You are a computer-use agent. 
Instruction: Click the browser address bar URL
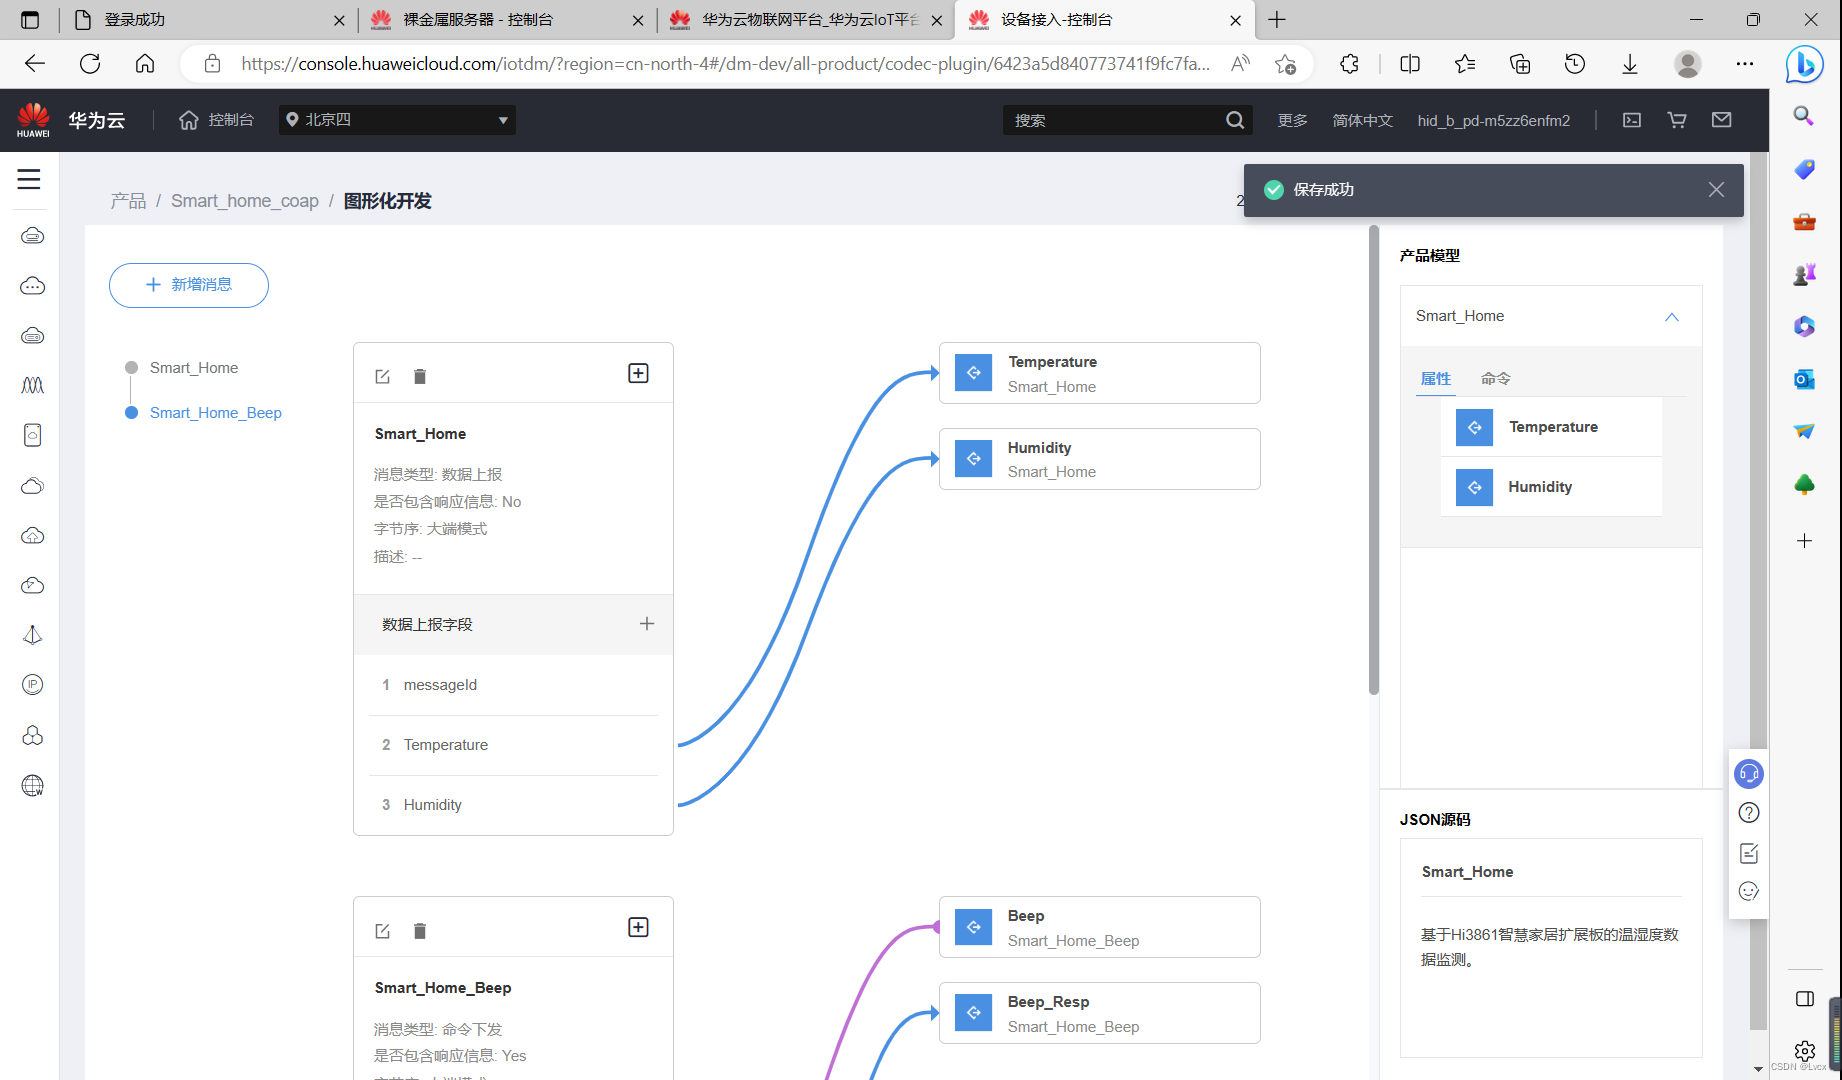tap(725, 64)
